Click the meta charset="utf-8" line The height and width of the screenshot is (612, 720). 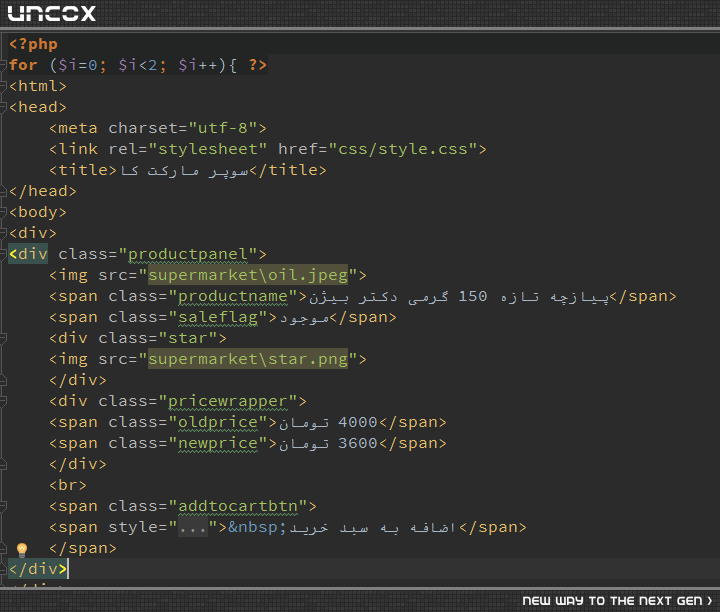pos(158,128)
